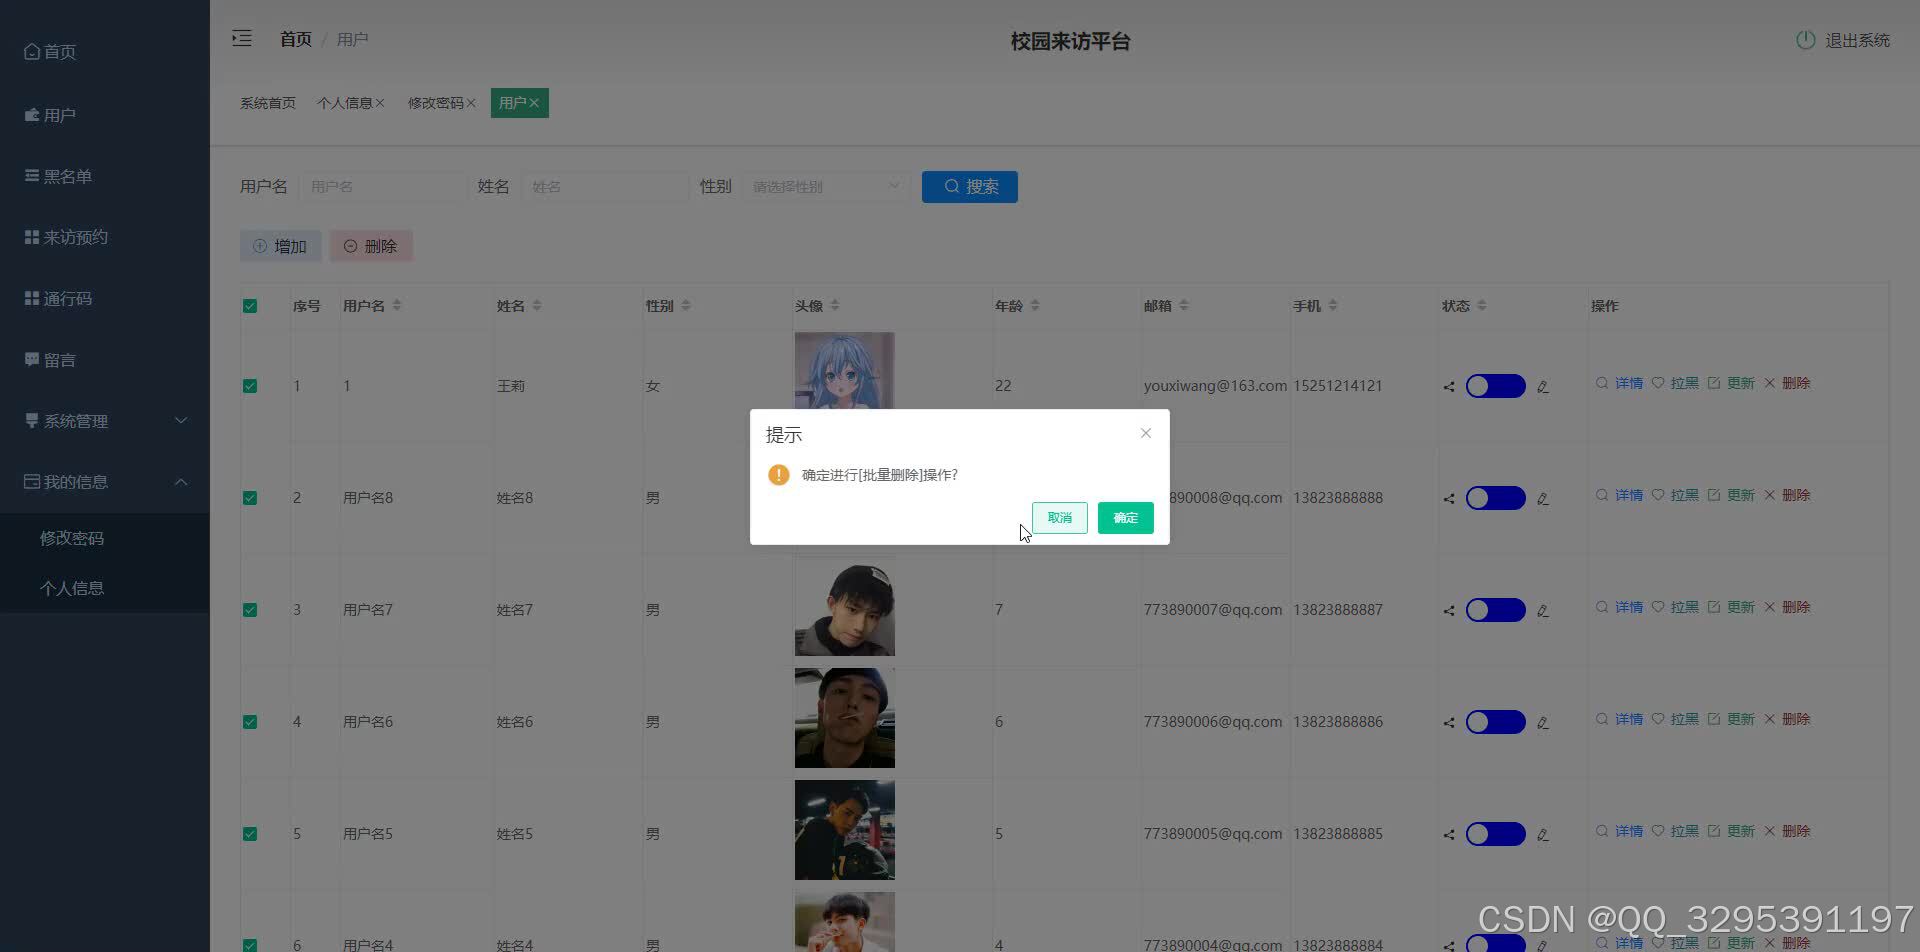
Task: Click 取消 in the dialog
Action: pyautogui.click(x=1059, y=518)
